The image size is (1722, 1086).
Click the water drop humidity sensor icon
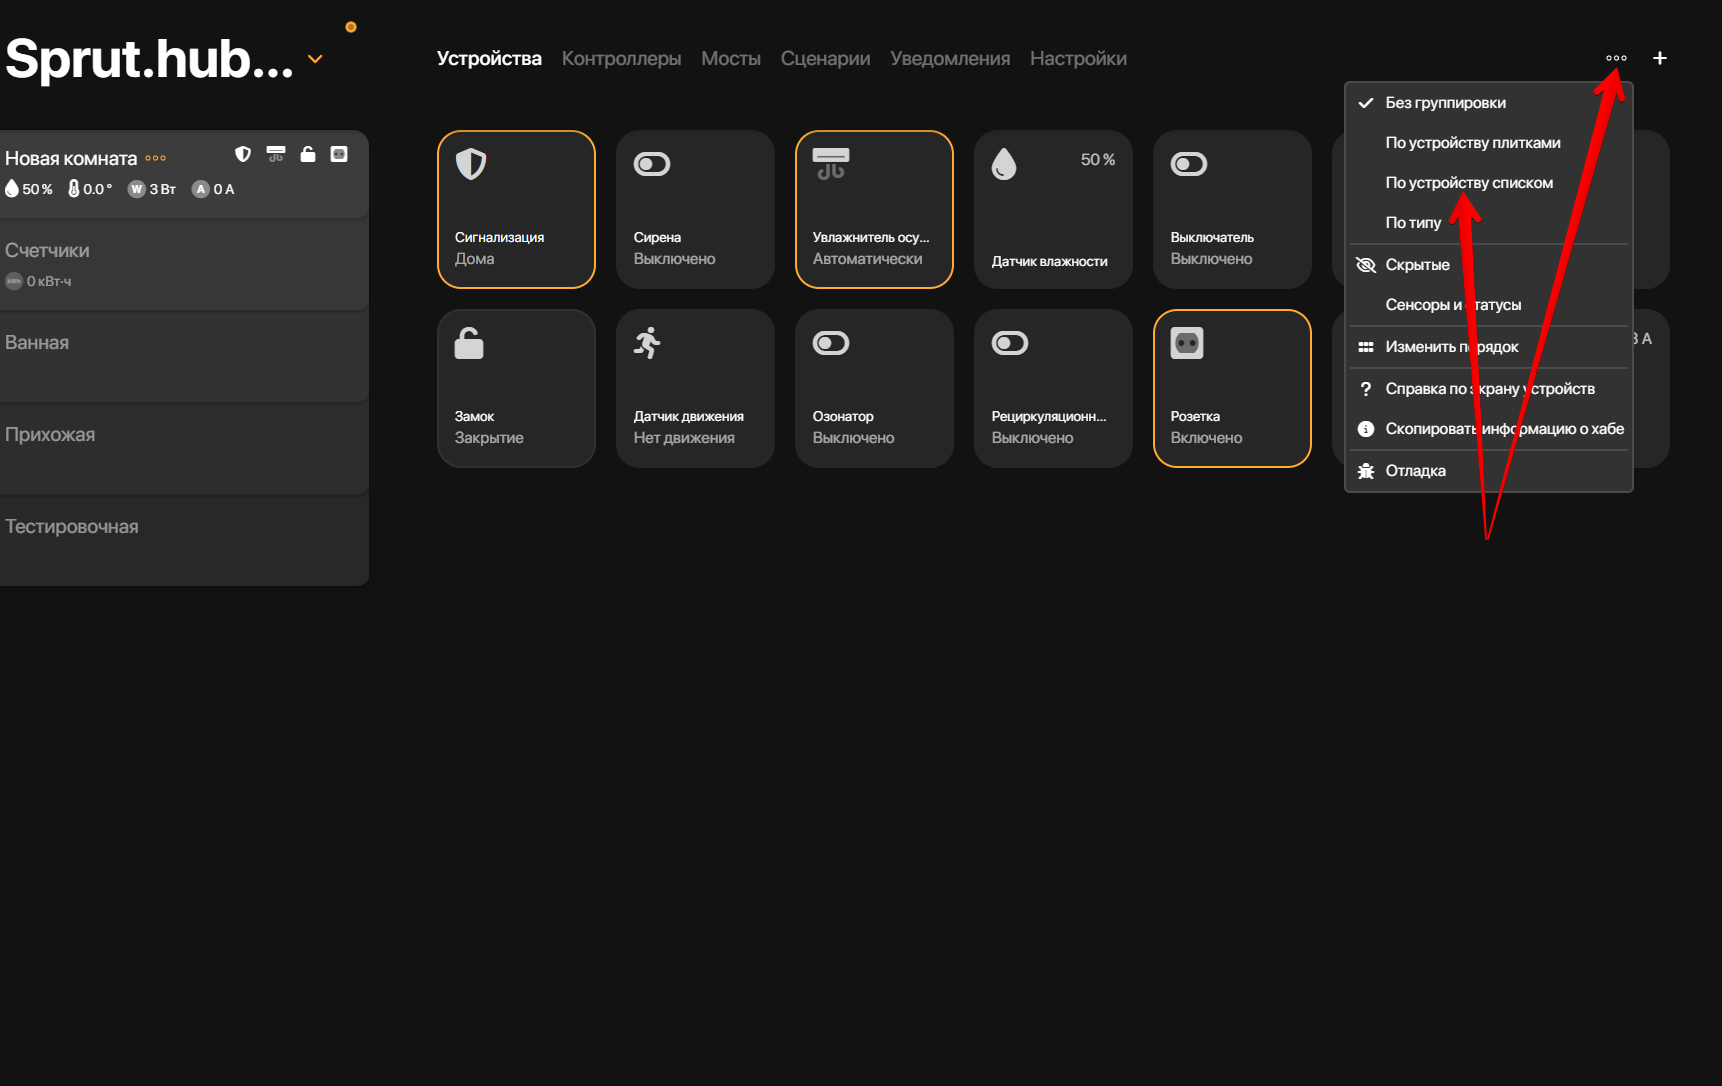[1004, 164]
